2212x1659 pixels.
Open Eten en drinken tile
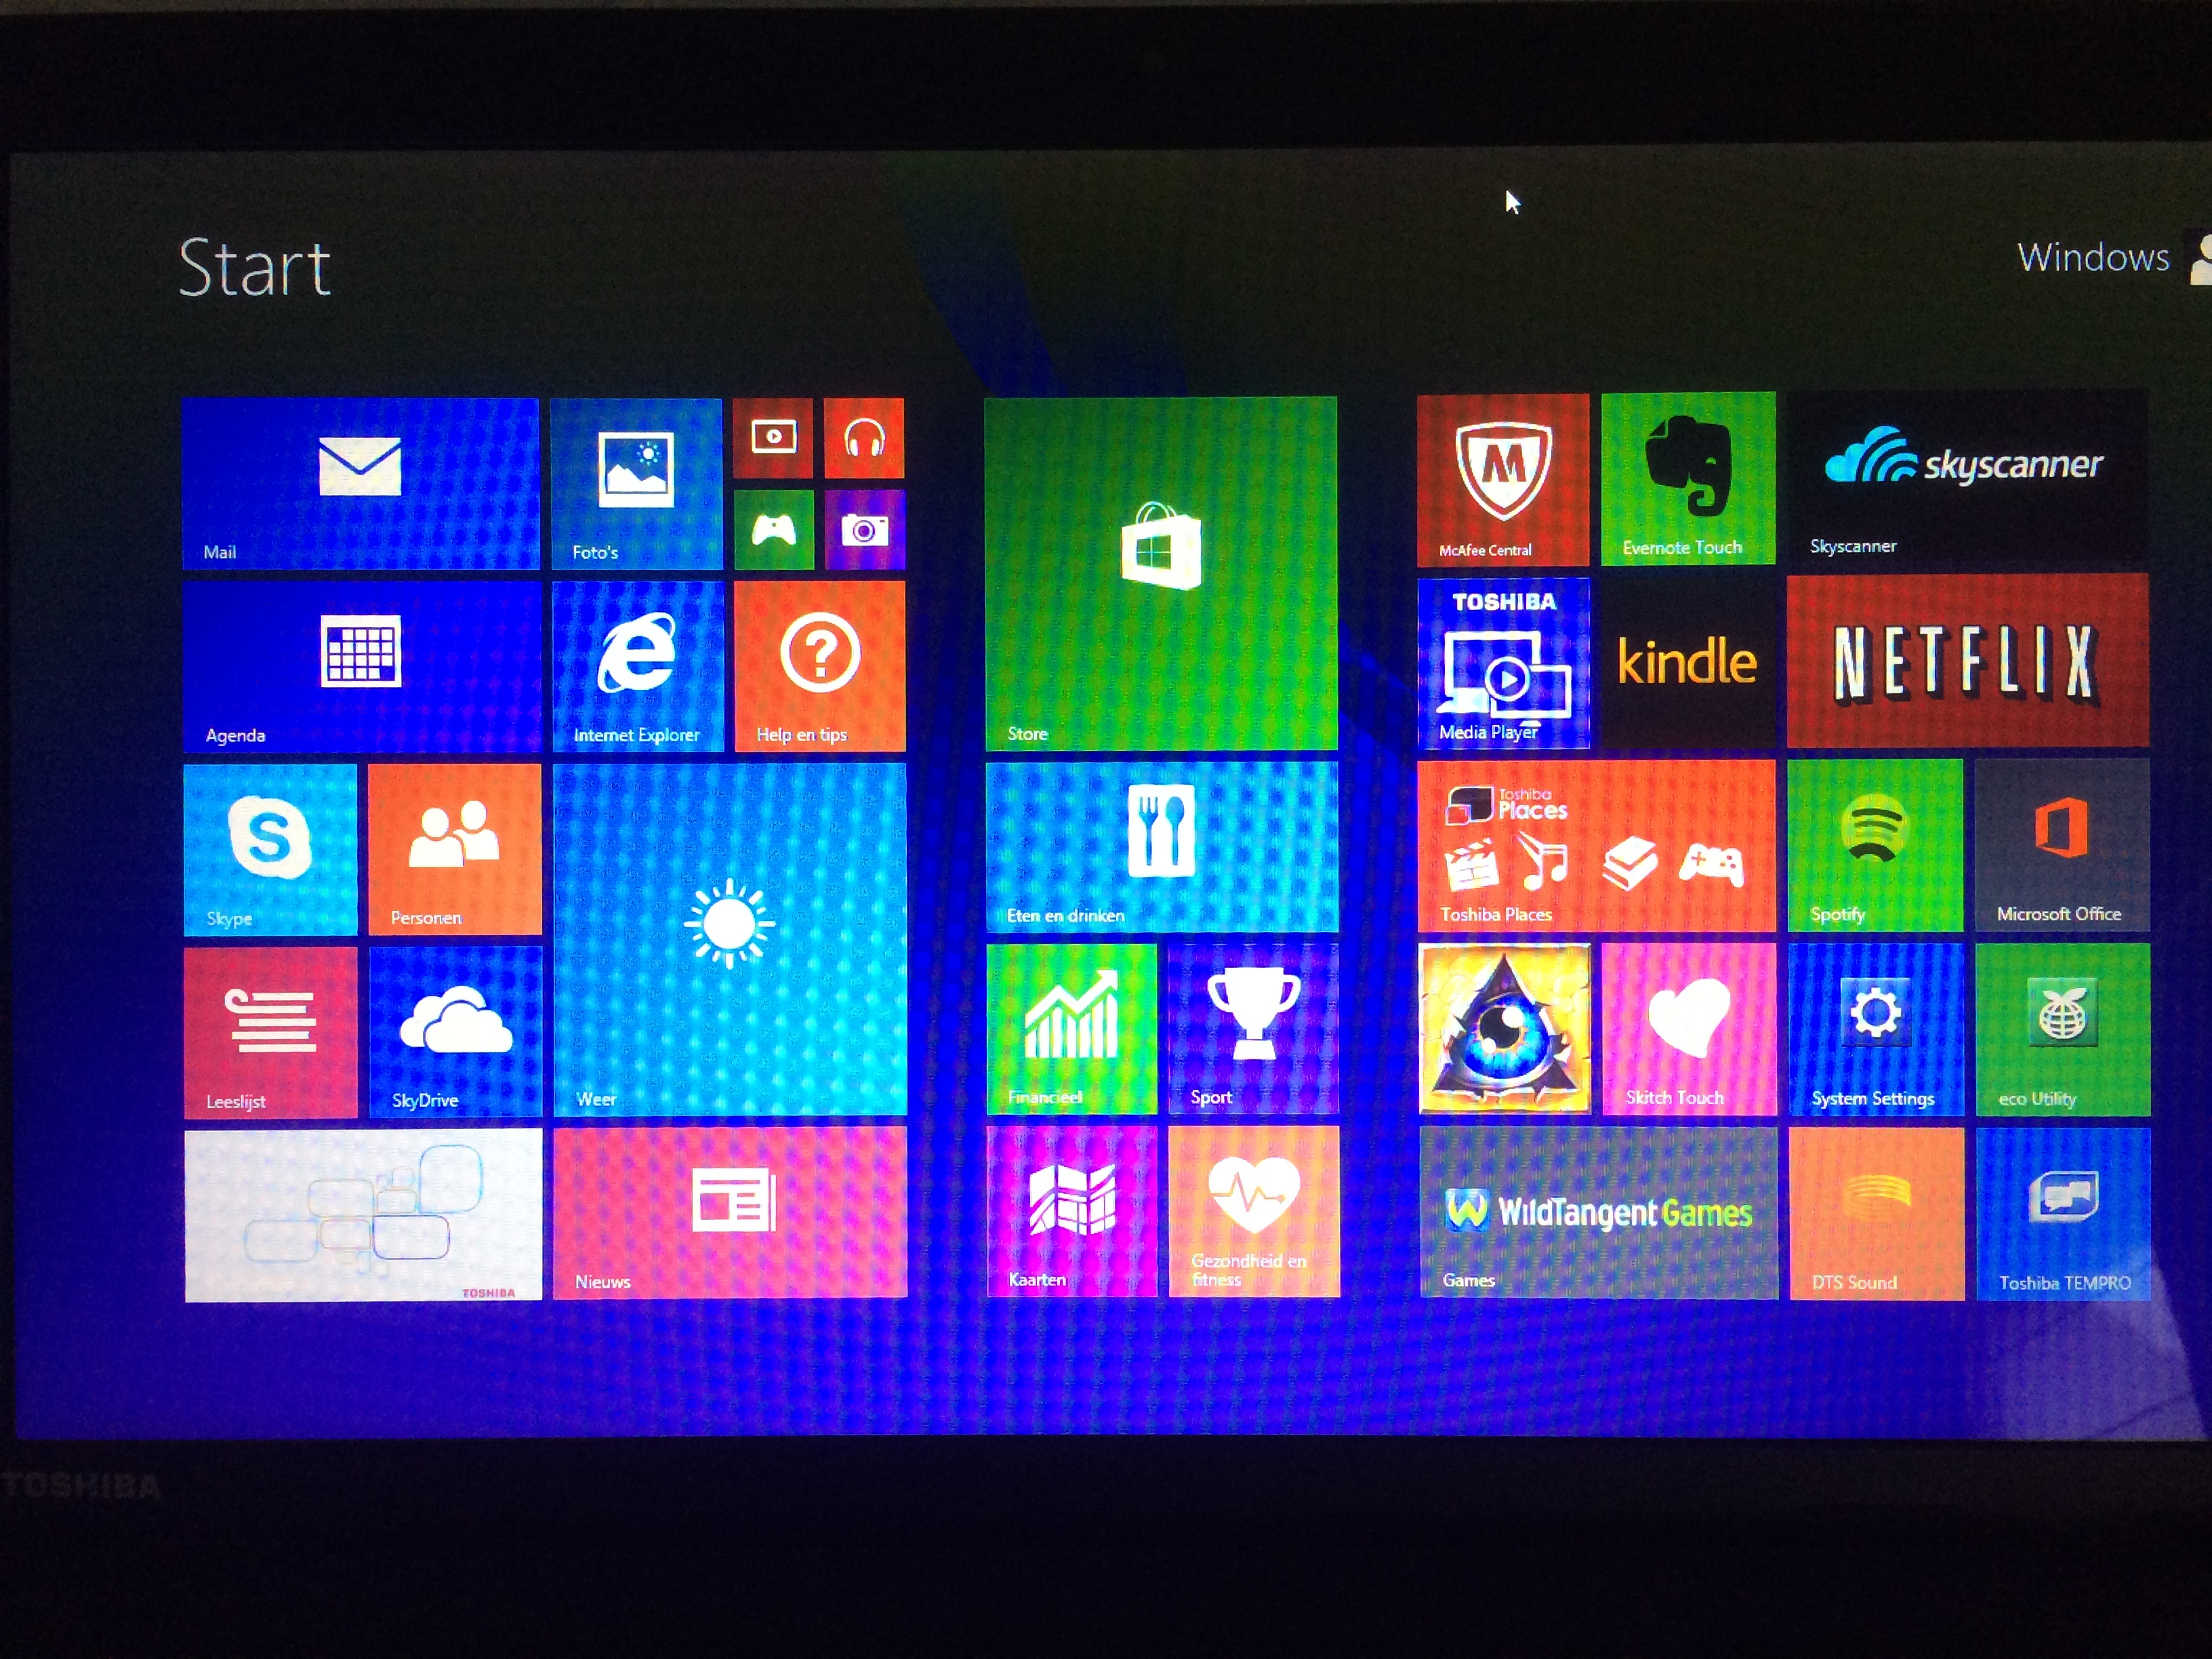[1162, 848]
